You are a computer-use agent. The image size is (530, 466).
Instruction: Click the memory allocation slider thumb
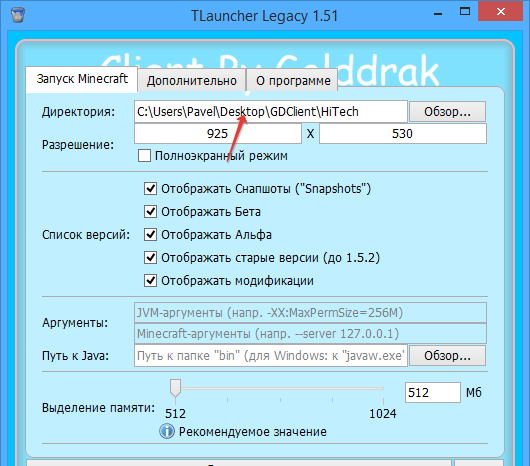click(x=175, y=388)
